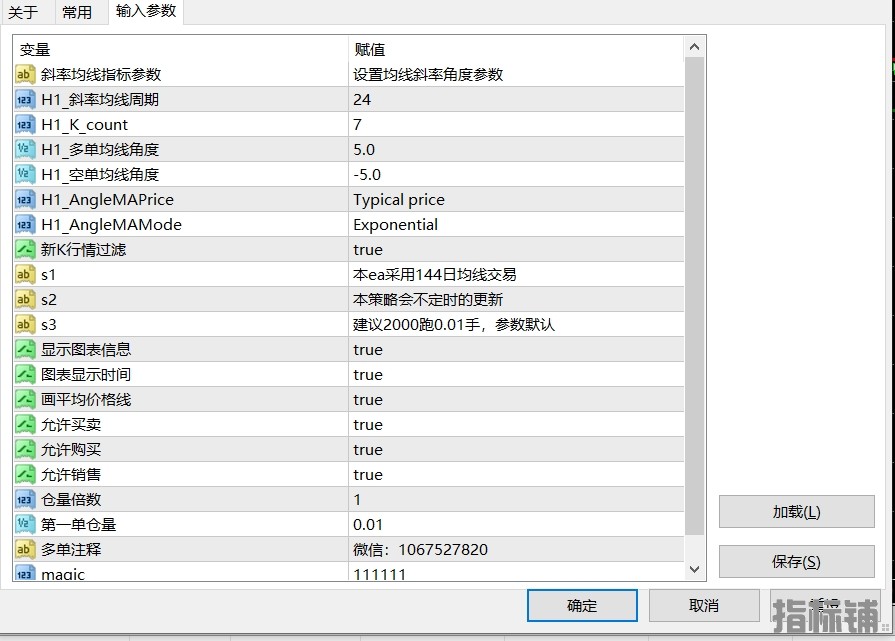Open the Typical price value dropdown

516,199
